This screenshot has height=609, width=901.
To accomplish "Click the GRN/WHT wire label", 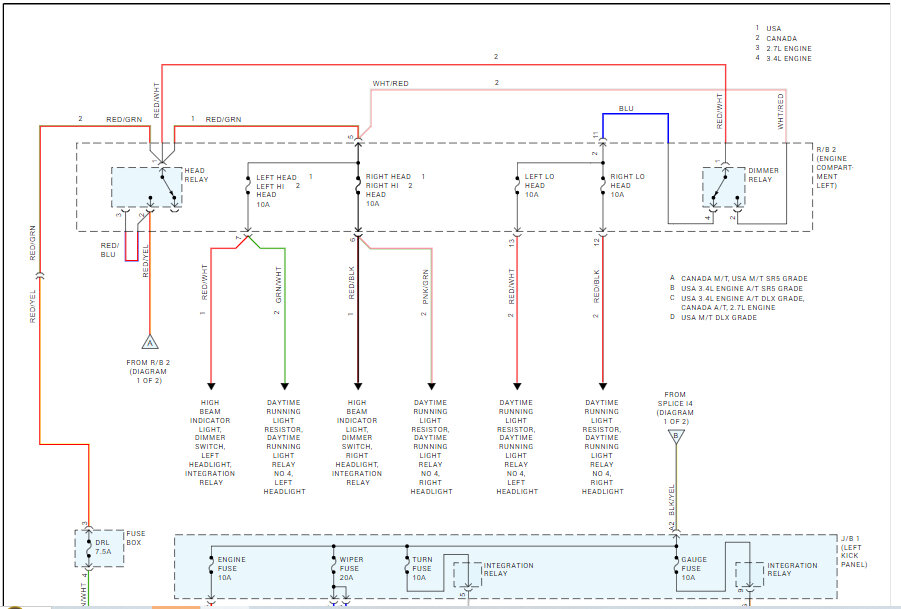I will 278,284.
